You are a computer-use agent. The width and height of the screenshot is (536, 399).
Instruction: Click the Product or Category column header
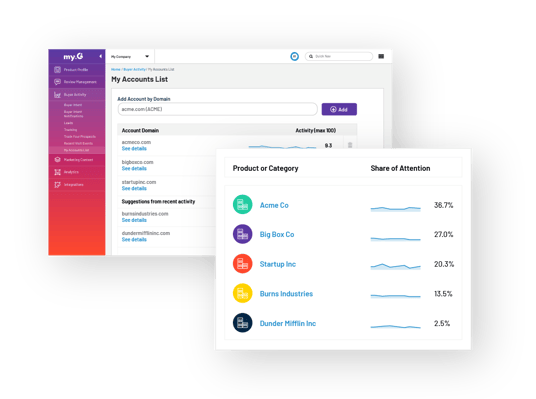[265, 168]
